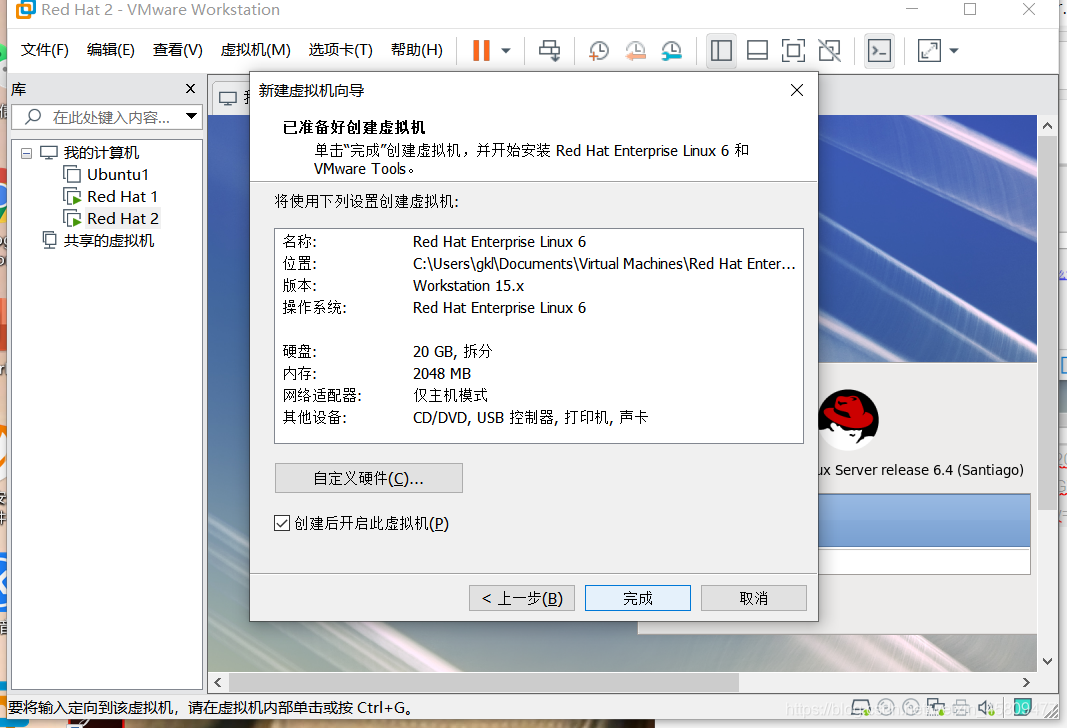Click the Red Hat logo in guest screen

coord(849,419)
